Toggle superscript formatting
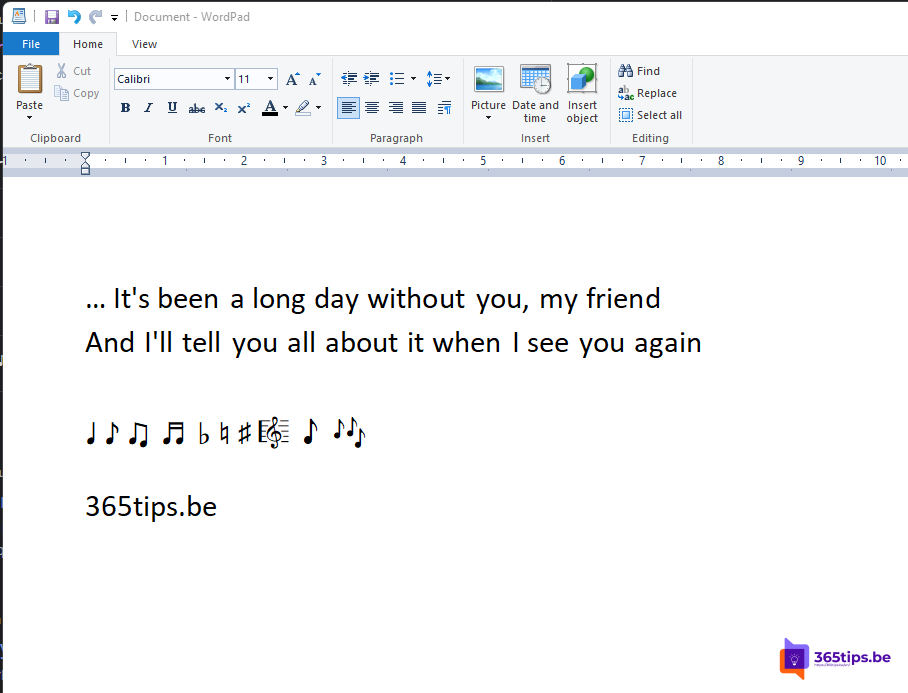 244,108
